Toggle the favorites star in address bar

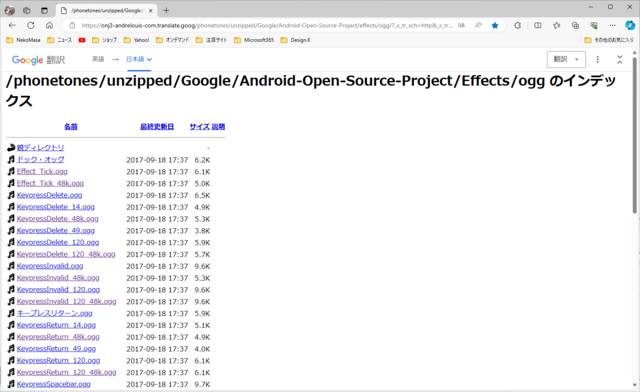[495, 25]
